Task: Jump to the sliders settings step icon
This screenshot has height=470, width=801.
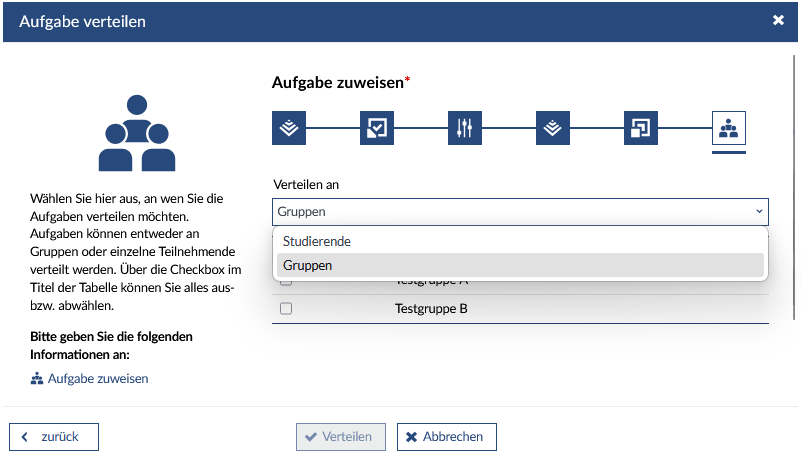Action: (465, 128)
